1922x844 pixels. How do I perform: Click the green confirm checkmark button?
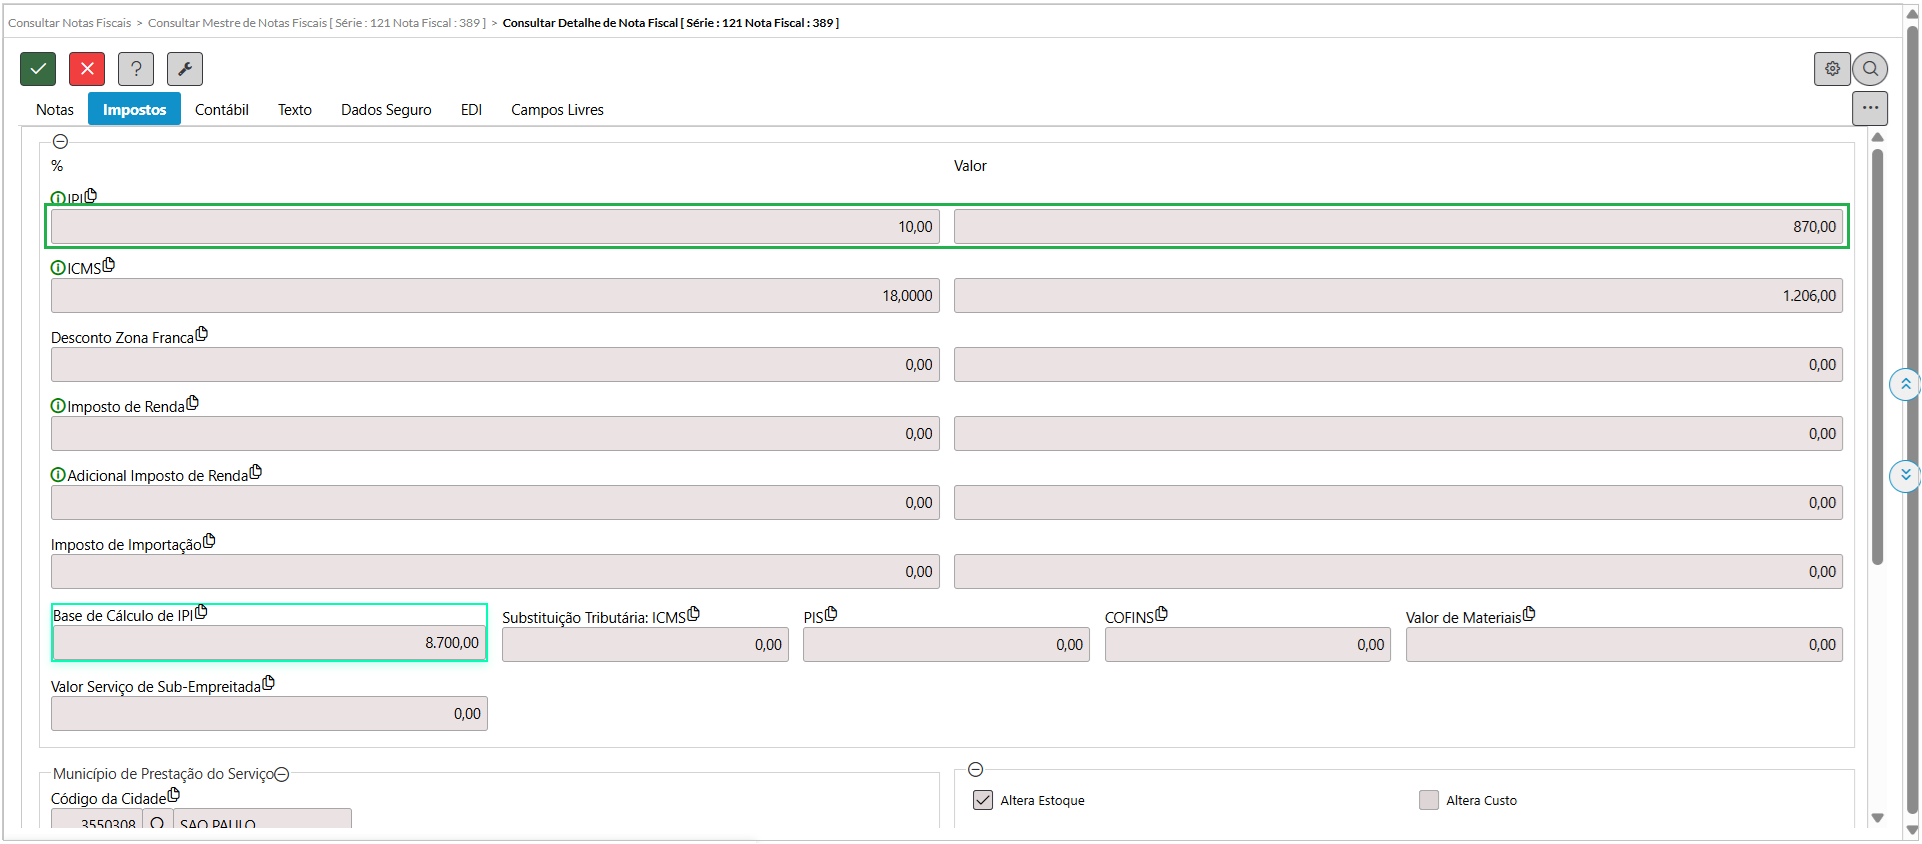click(38, 69)
